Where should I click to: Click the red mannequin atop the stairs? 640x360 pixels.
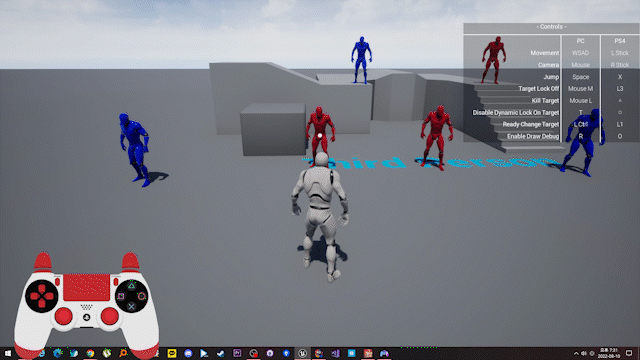[493, 60]
